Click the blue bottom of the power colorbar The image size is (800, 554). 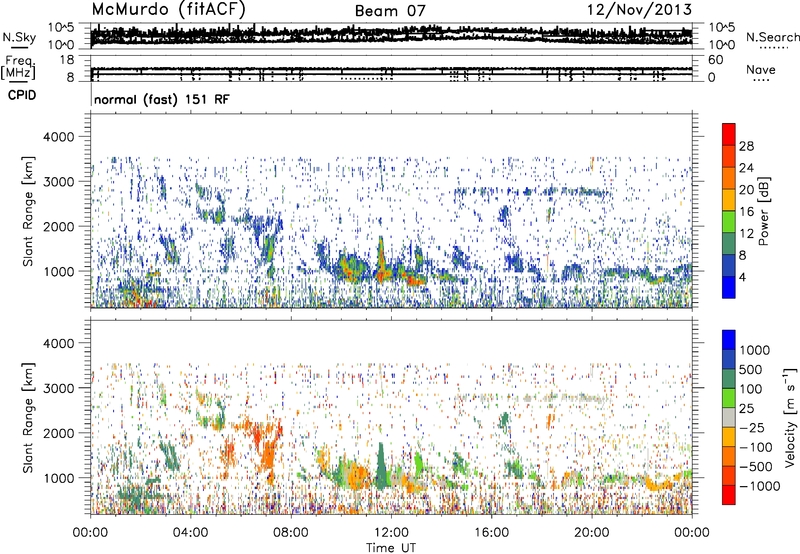(729, 288)
